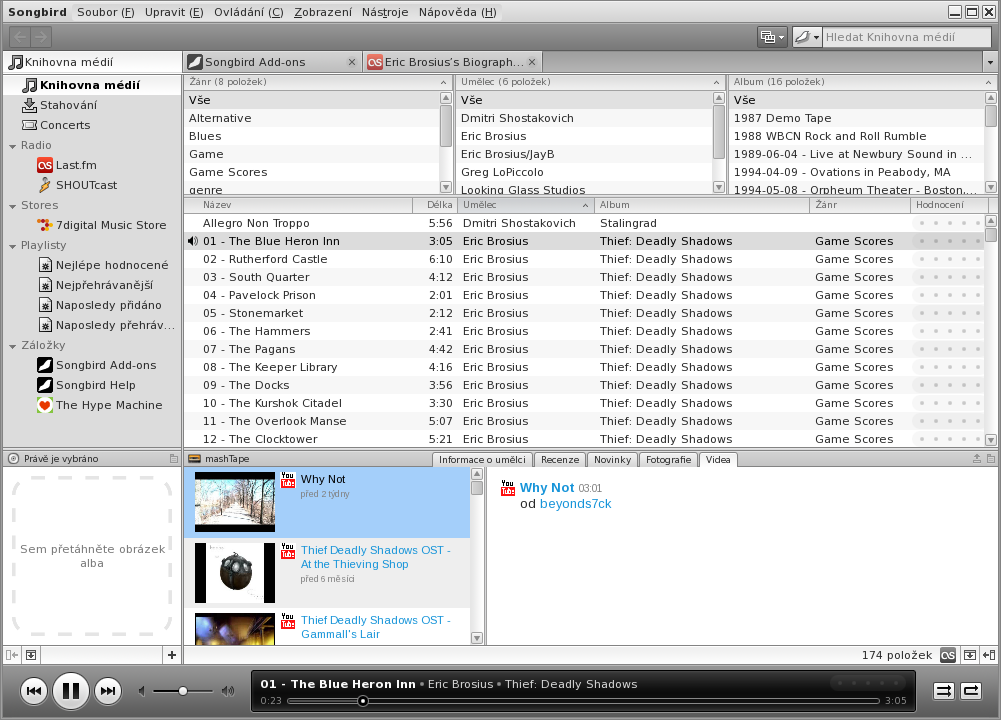Click the loud speaker icon for max volume
The height and width of the screenshot is (720, 1001).
click(x=228, y=691)
